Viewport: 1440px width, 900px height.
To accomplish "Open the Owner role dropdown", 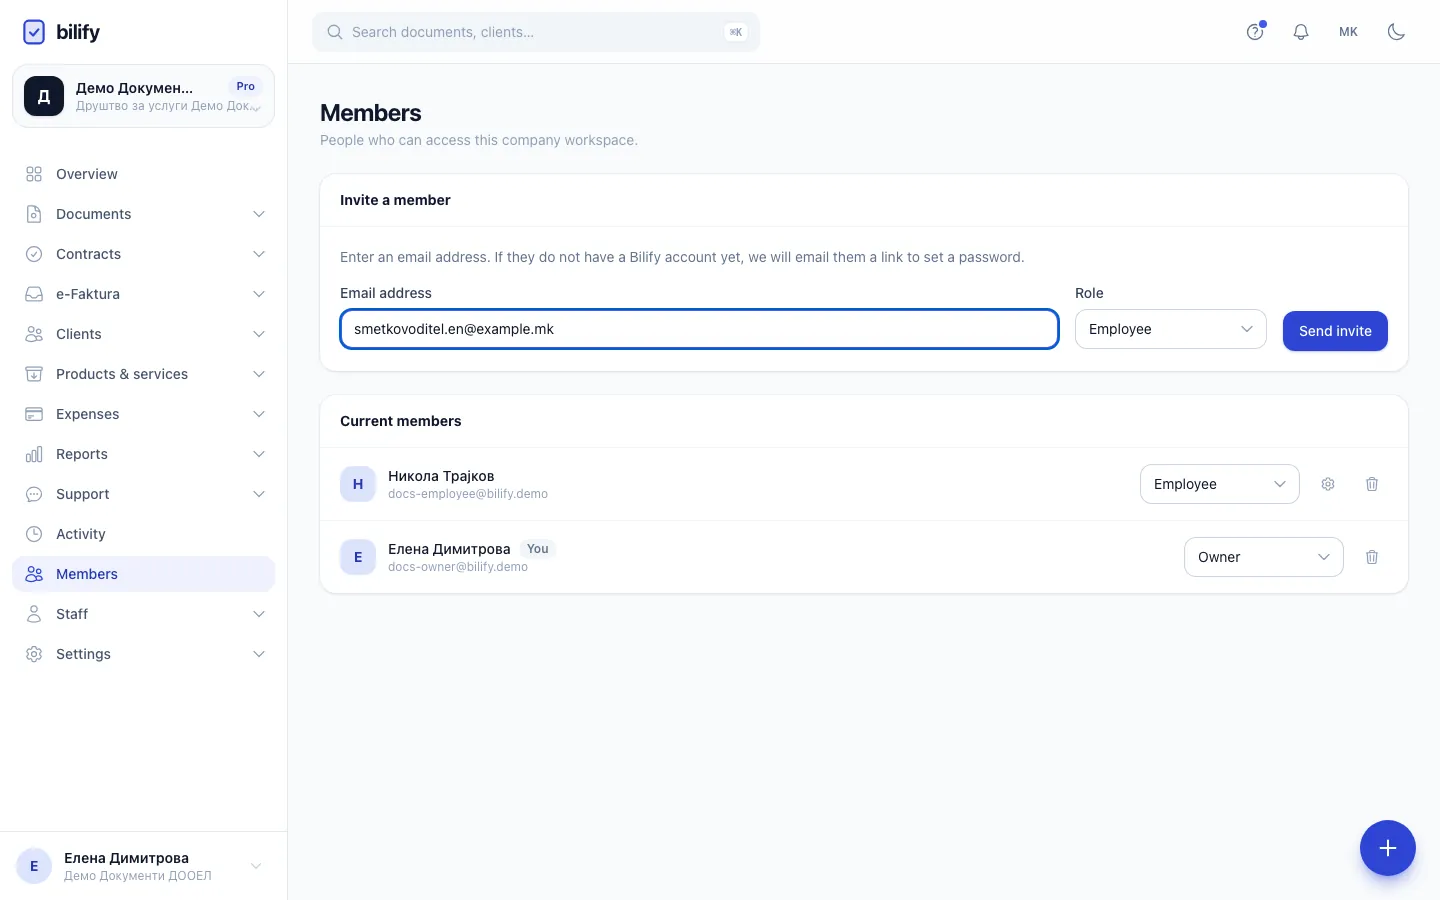I will [1264, 557].
